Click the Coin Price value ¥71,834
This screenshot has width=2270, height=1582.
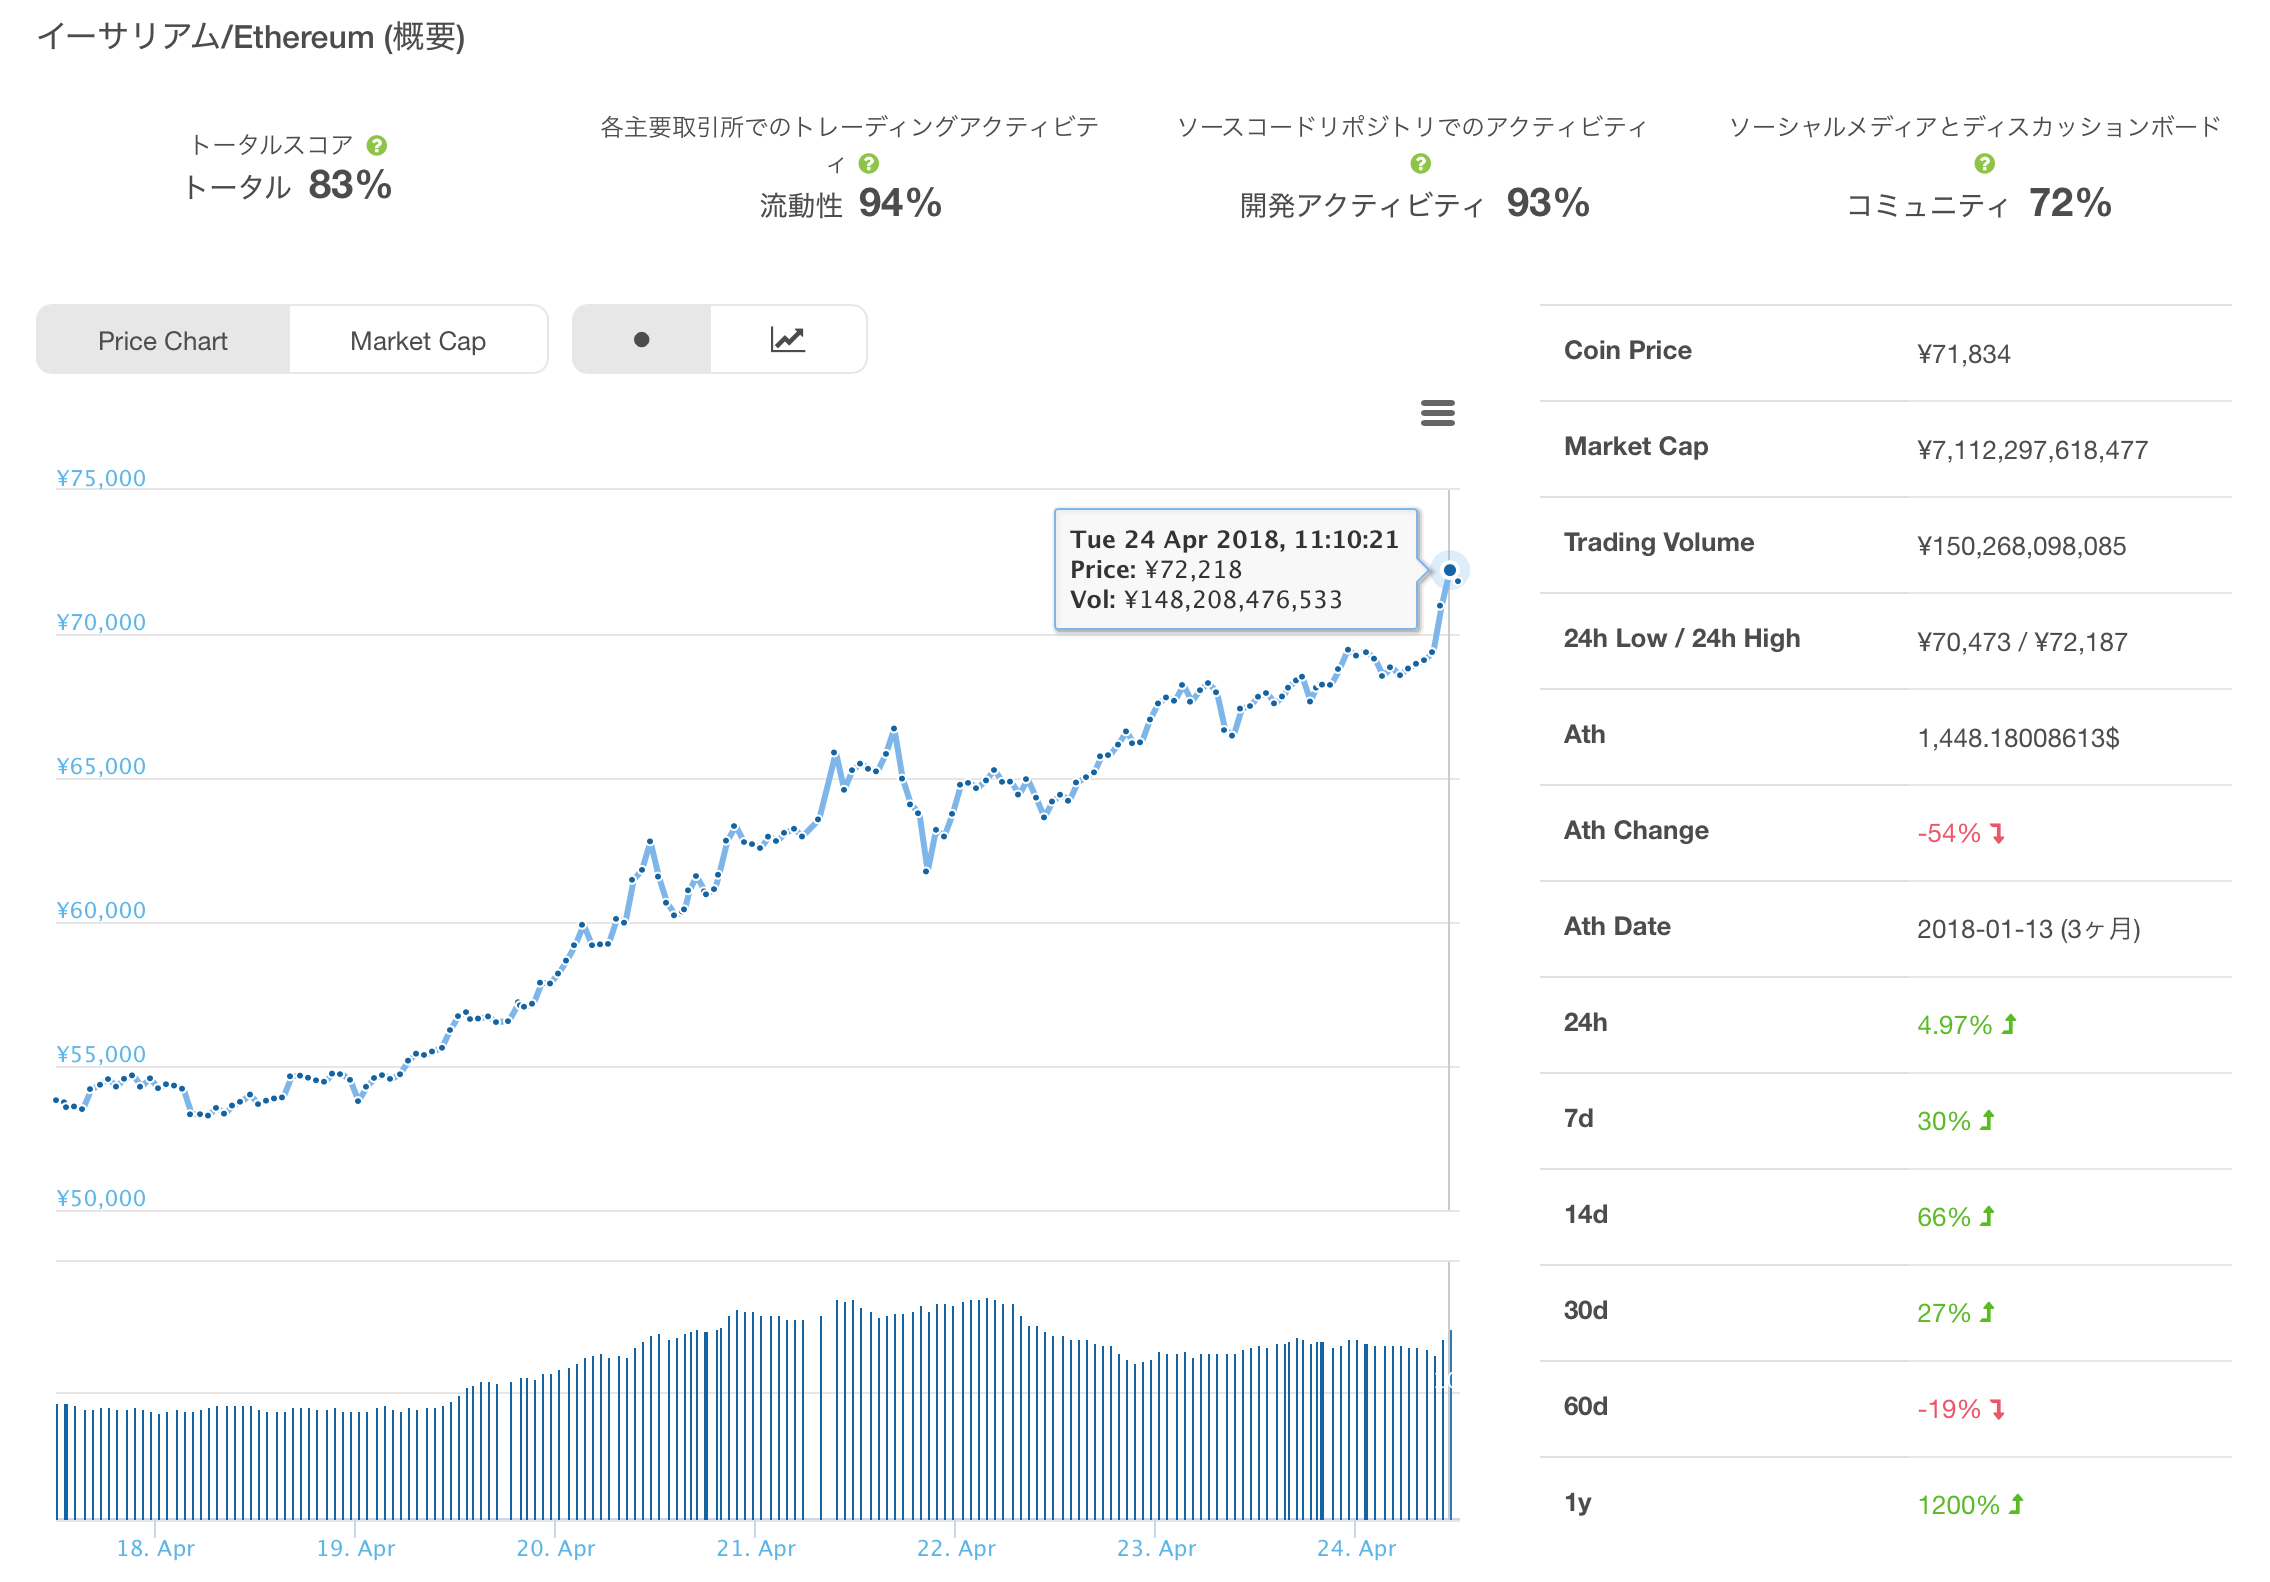1963,354
